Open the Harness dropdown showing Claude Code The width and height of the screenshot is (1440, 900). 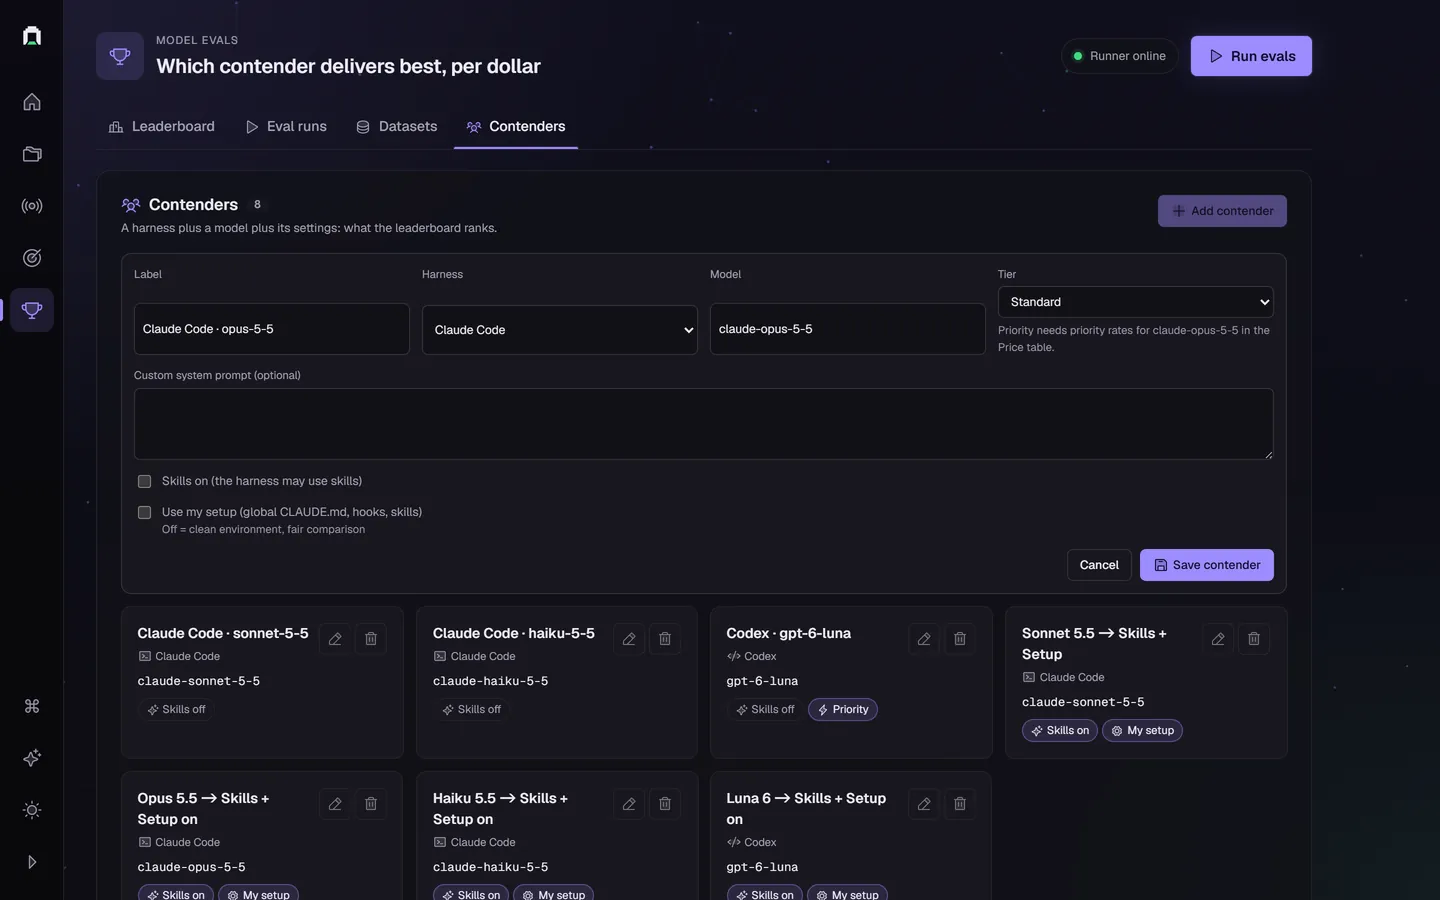560,330
